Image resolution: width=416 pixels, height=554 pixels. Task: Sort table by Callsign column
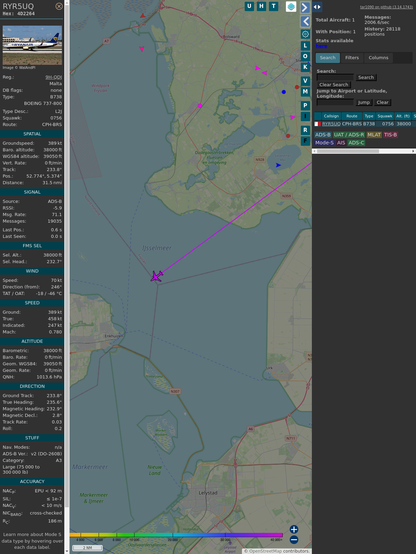[x=331, y=116]
